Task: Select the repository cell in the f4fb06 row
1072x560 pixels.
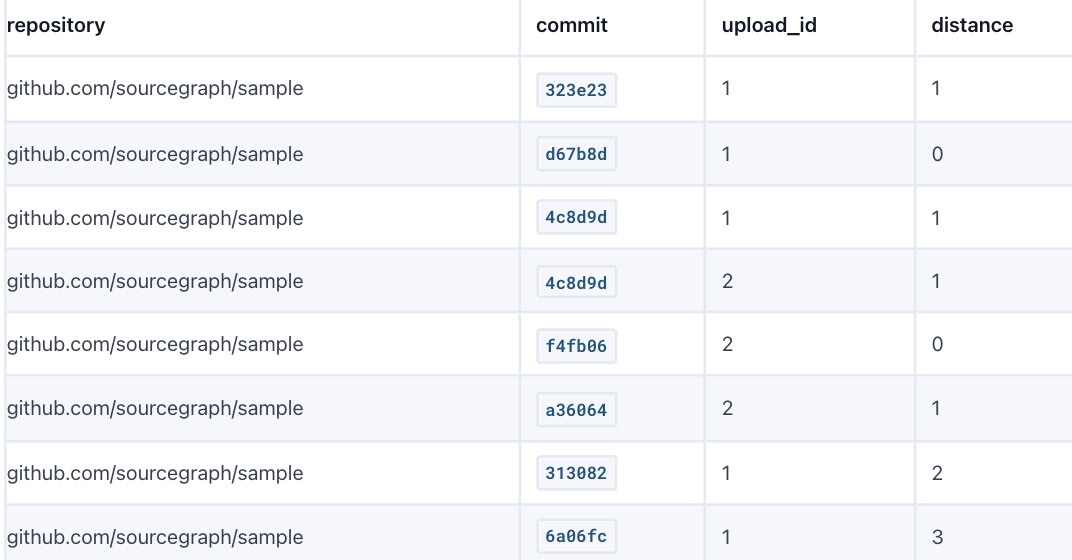Action: pos(155,344)
